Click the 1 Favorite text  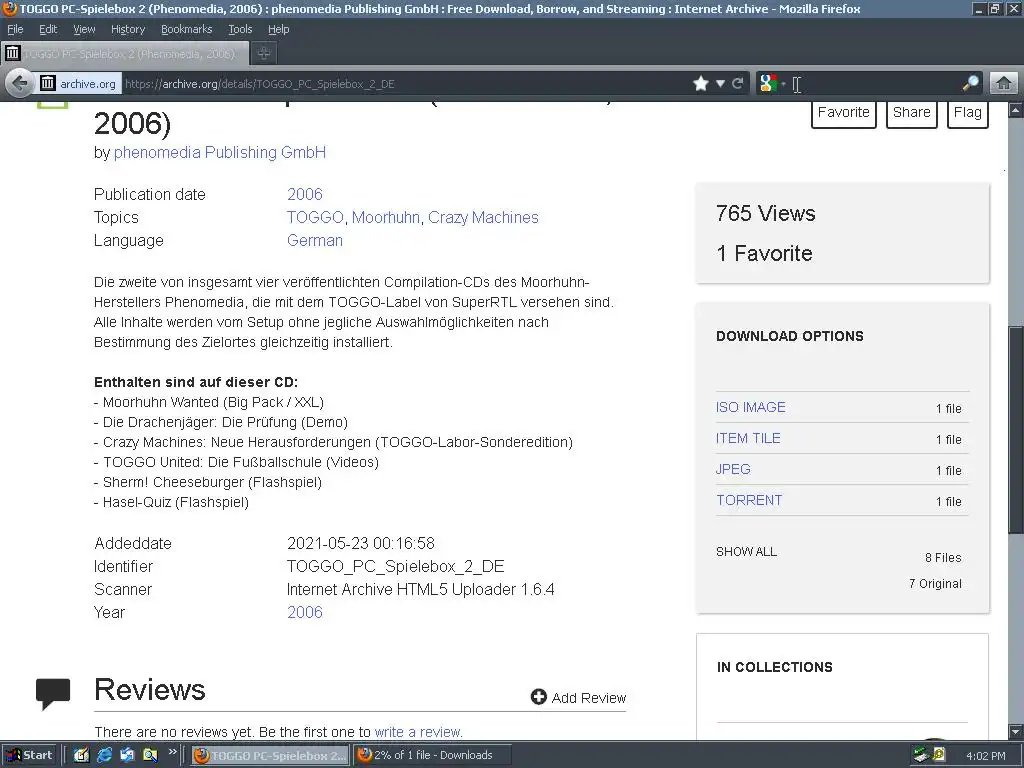(x=764, y=253)
